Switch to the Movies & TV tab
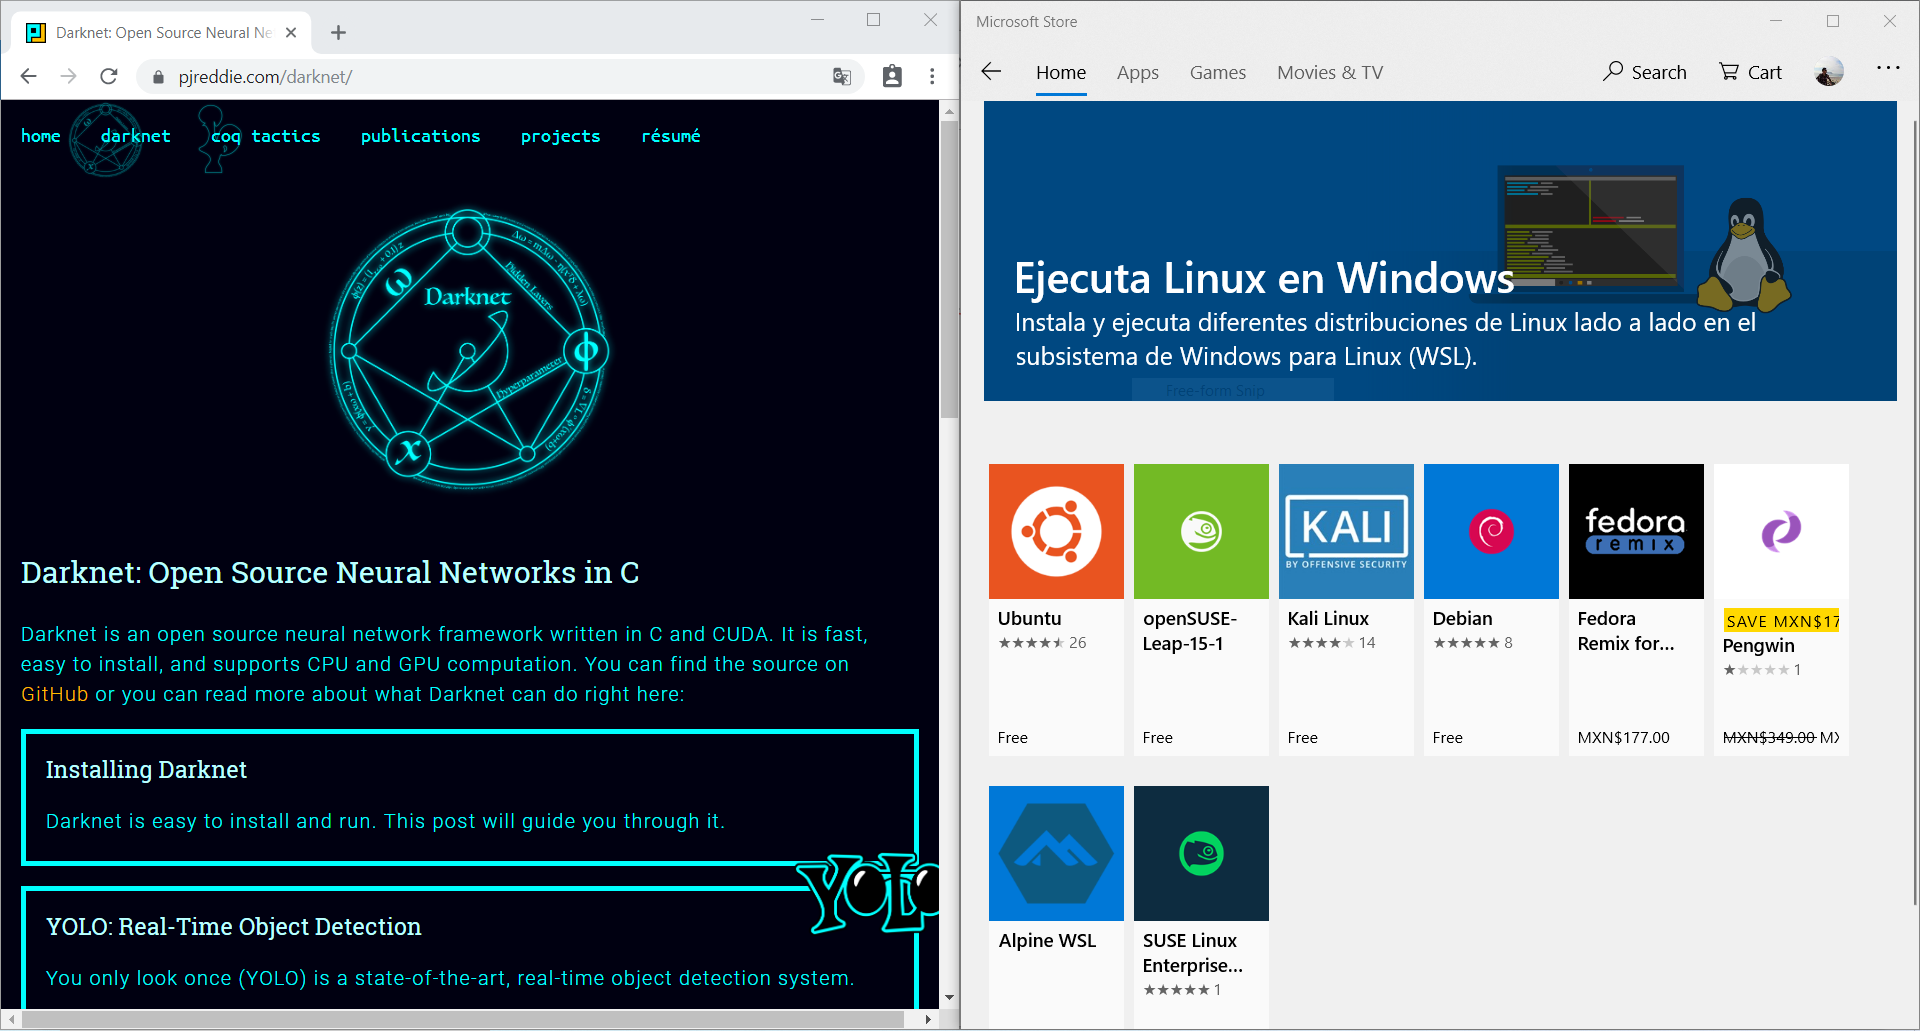Viewport: 1920px width, 1031px height. (1330, 73)
